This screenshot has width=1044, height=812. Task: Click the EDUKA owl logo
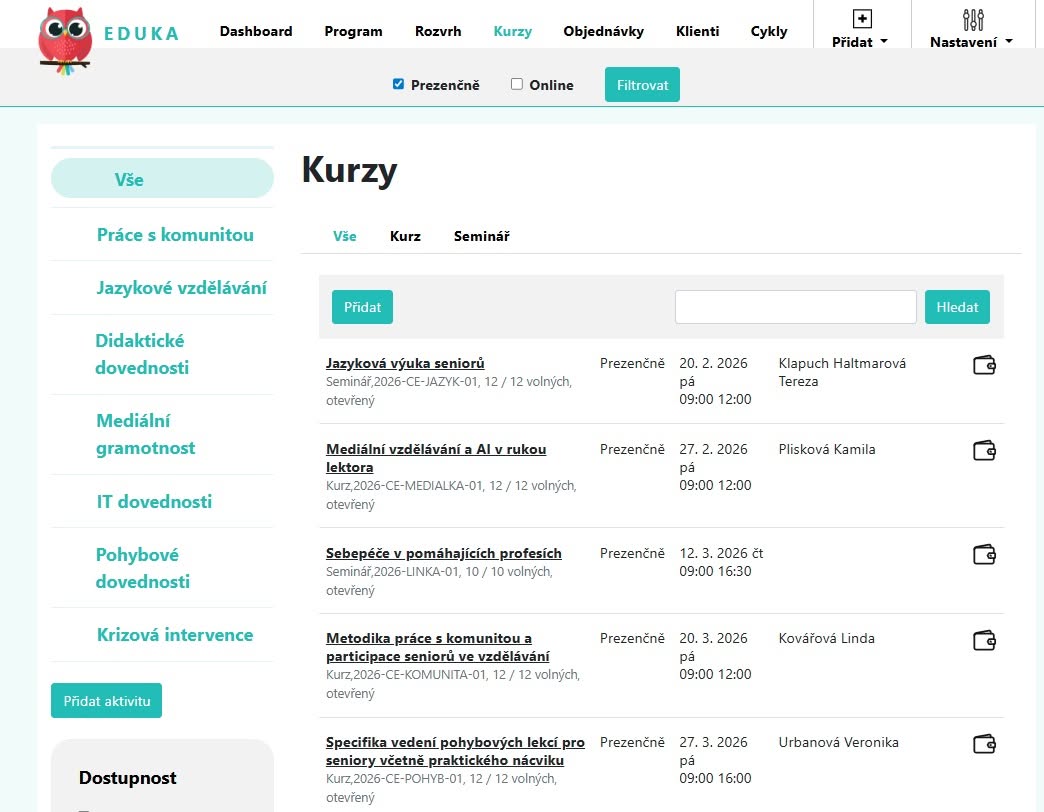click(65, 41)
